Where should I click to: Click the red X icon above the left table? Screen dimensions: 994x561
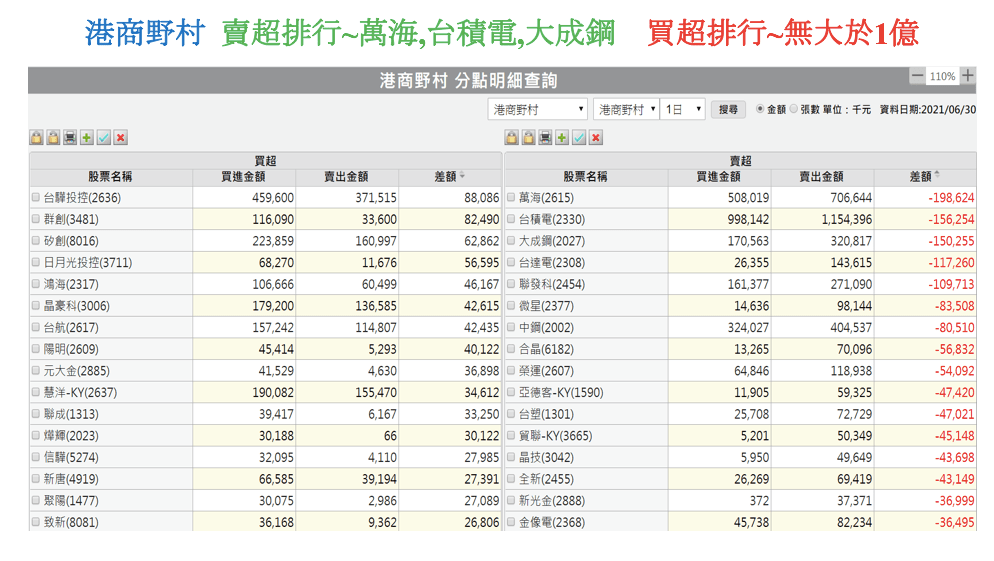pyautogui.click(x=121, y=138)
